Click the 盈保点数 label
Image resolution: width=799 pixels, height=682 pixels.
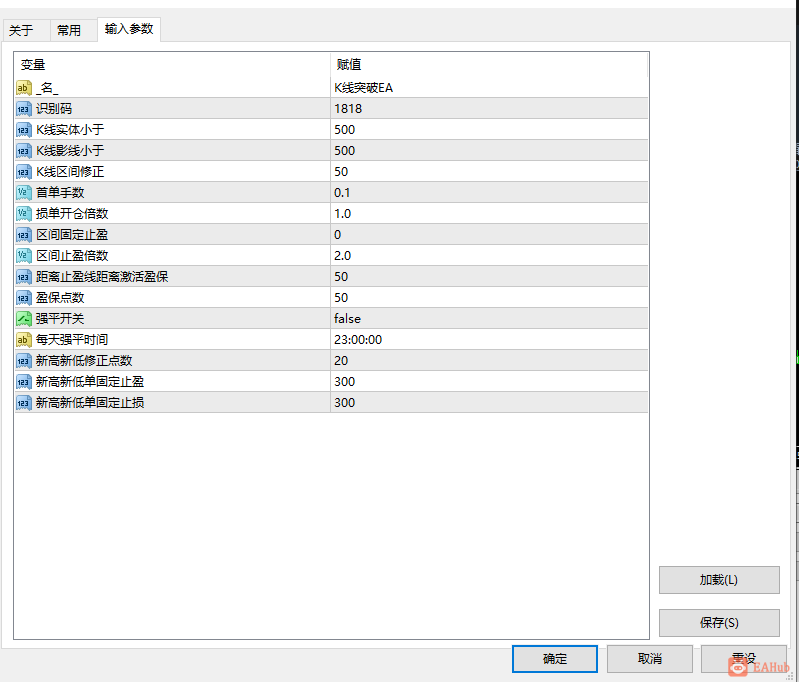click(60, 298)
